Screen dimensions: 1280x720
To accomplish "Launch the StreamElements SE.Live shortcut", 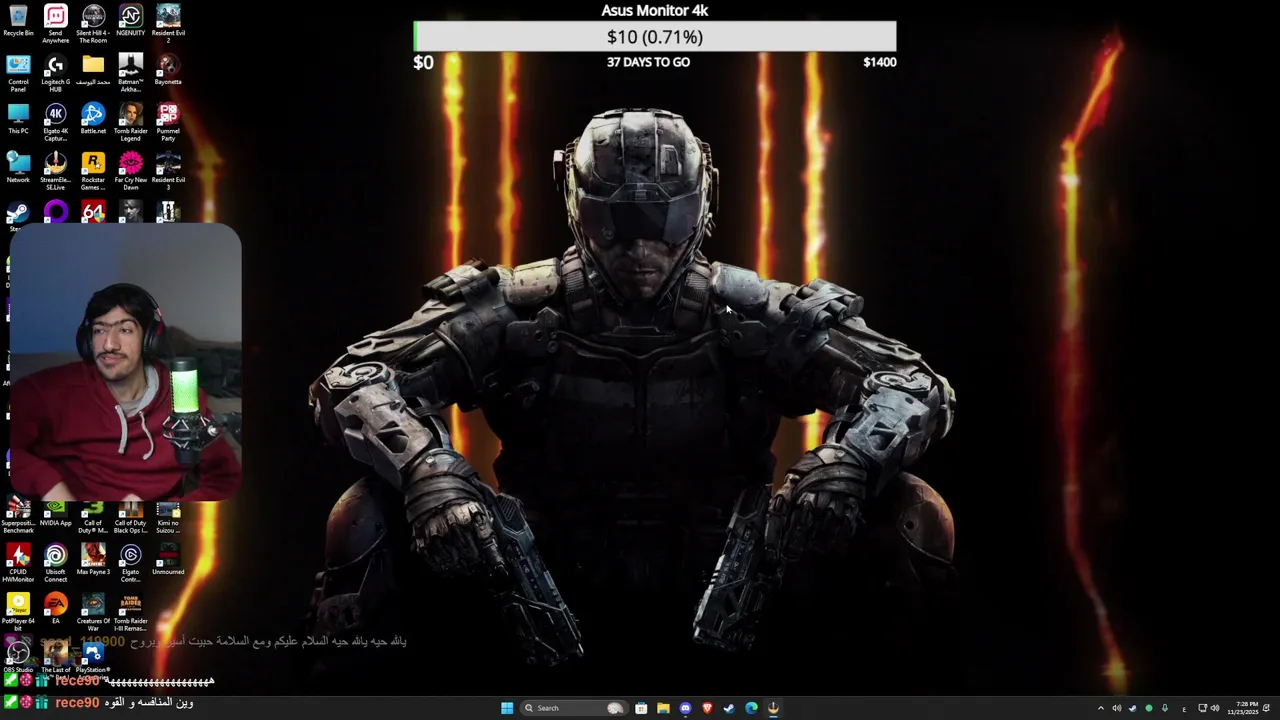I will (x=56, y=171).
